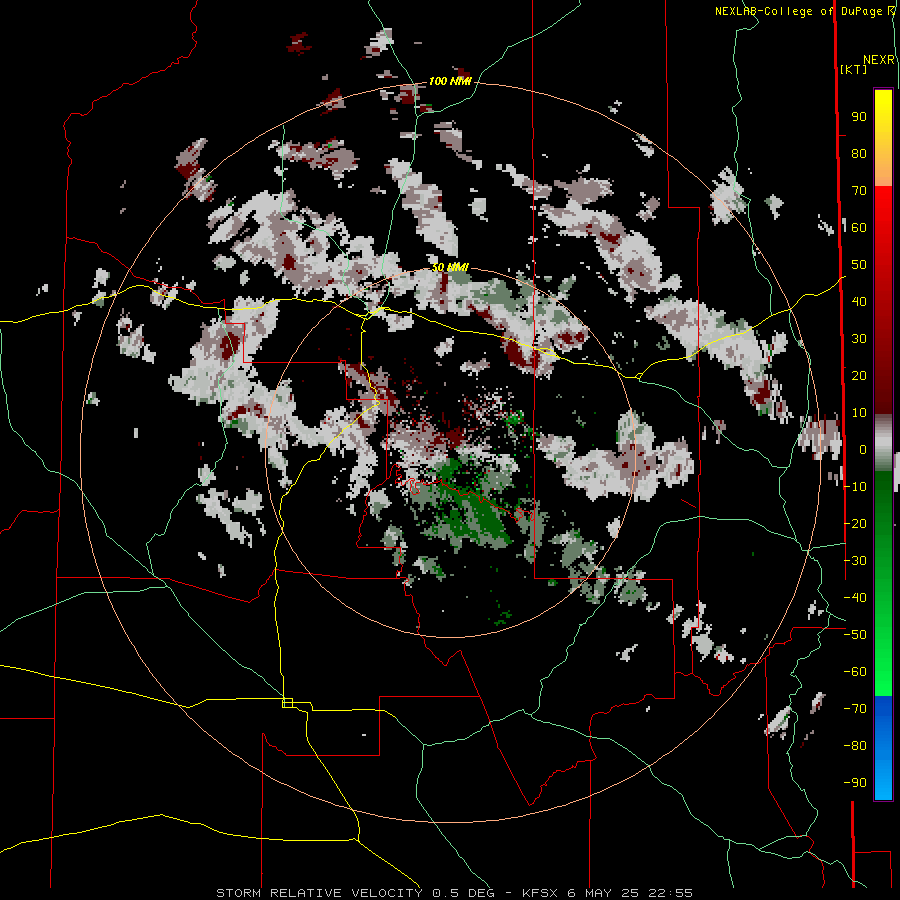This screenshot has width=900, height=900.
Task: Click the NEXR label at top right
Action: [x=879, y=60]
